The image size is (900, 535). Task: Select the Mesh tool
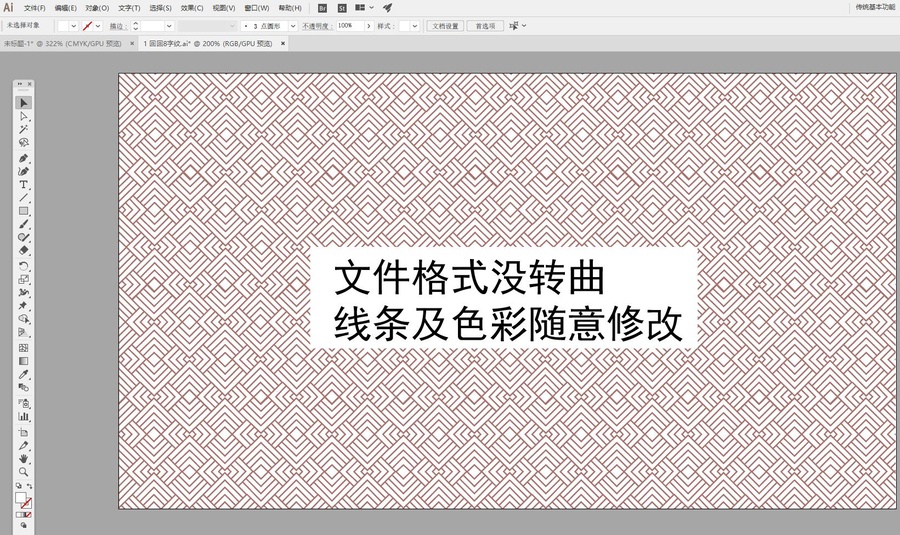[x=24, y=347]
